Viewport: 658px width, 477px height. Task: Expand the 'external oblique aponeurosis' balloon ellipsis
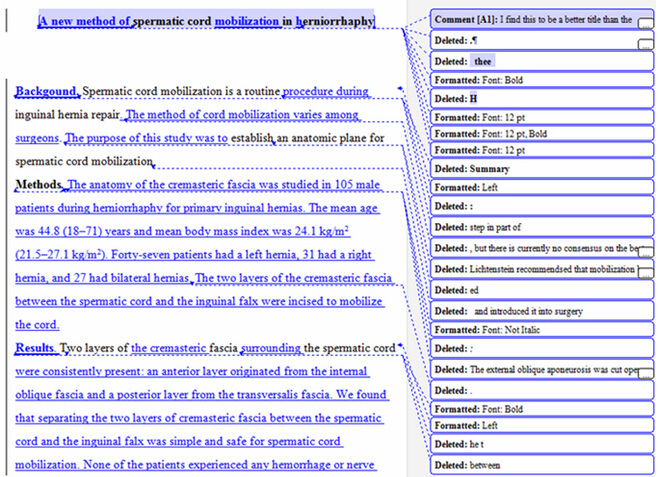(x=646, y=370)
